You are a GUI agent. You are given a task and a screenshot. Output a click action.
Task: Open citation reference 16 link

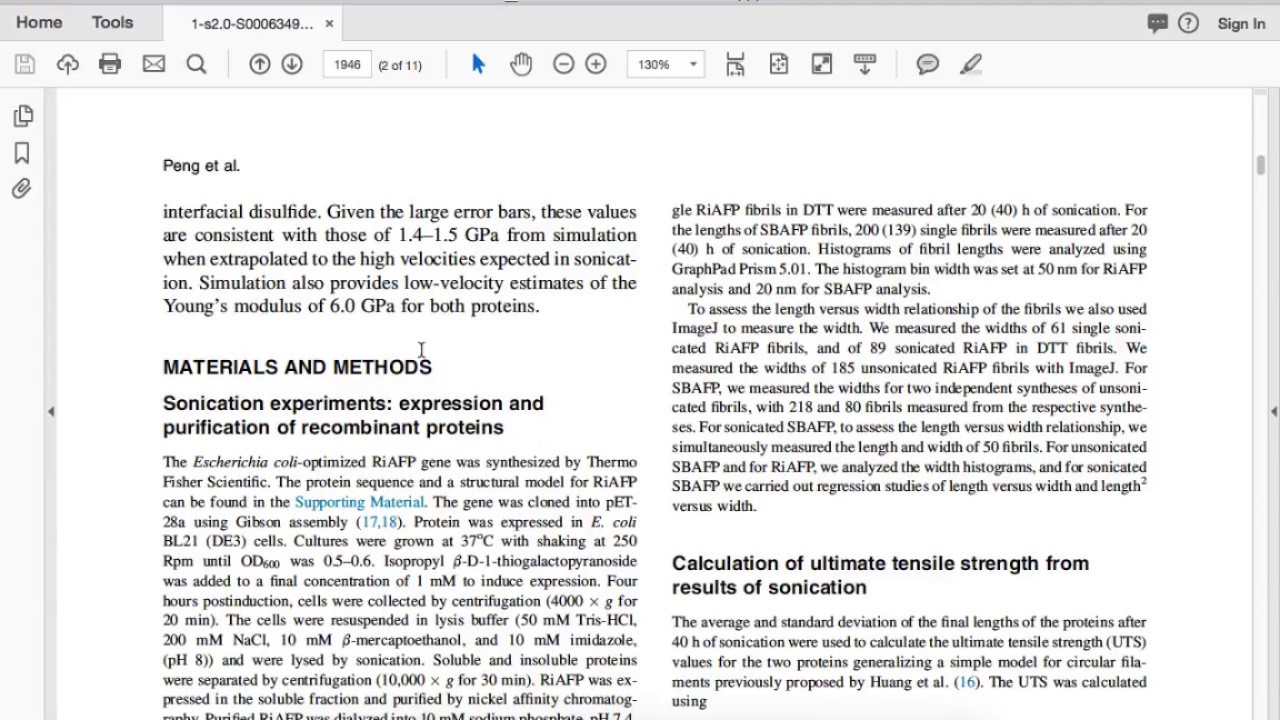(x=966, y=682)
